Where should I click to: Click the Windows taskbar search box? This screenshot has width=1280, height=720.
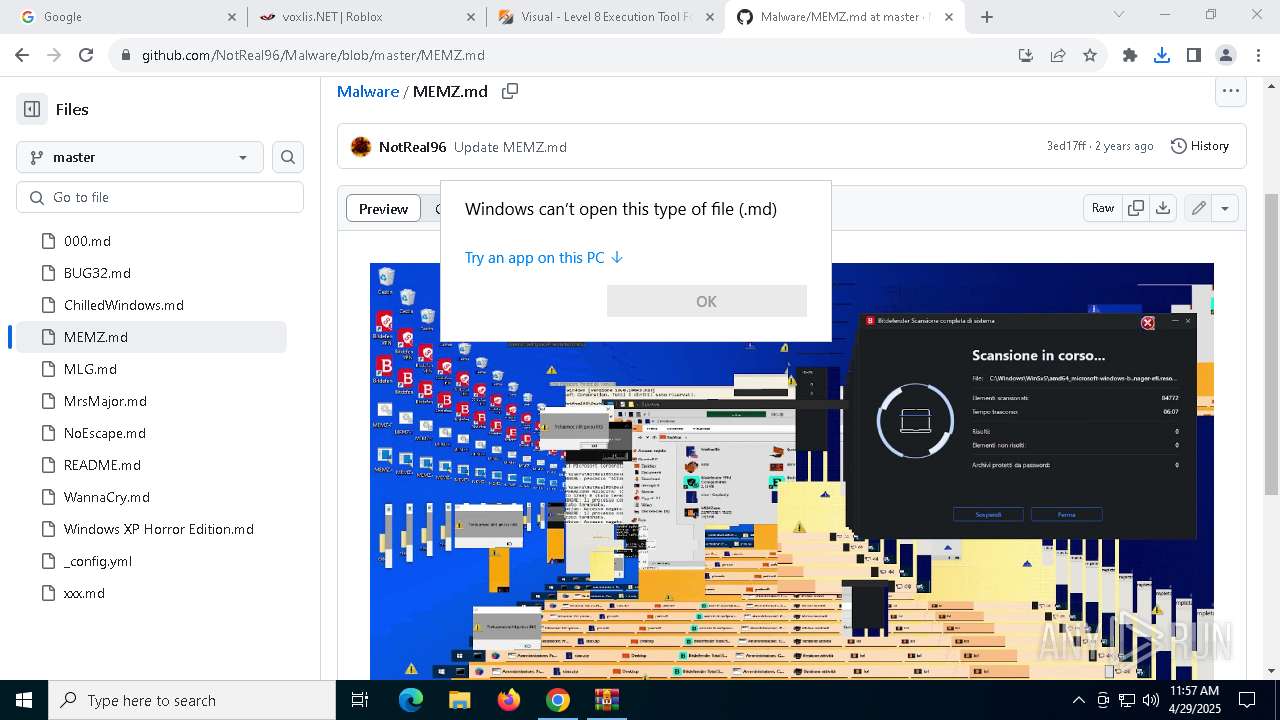pyautogui.click(x=192, y=700)
